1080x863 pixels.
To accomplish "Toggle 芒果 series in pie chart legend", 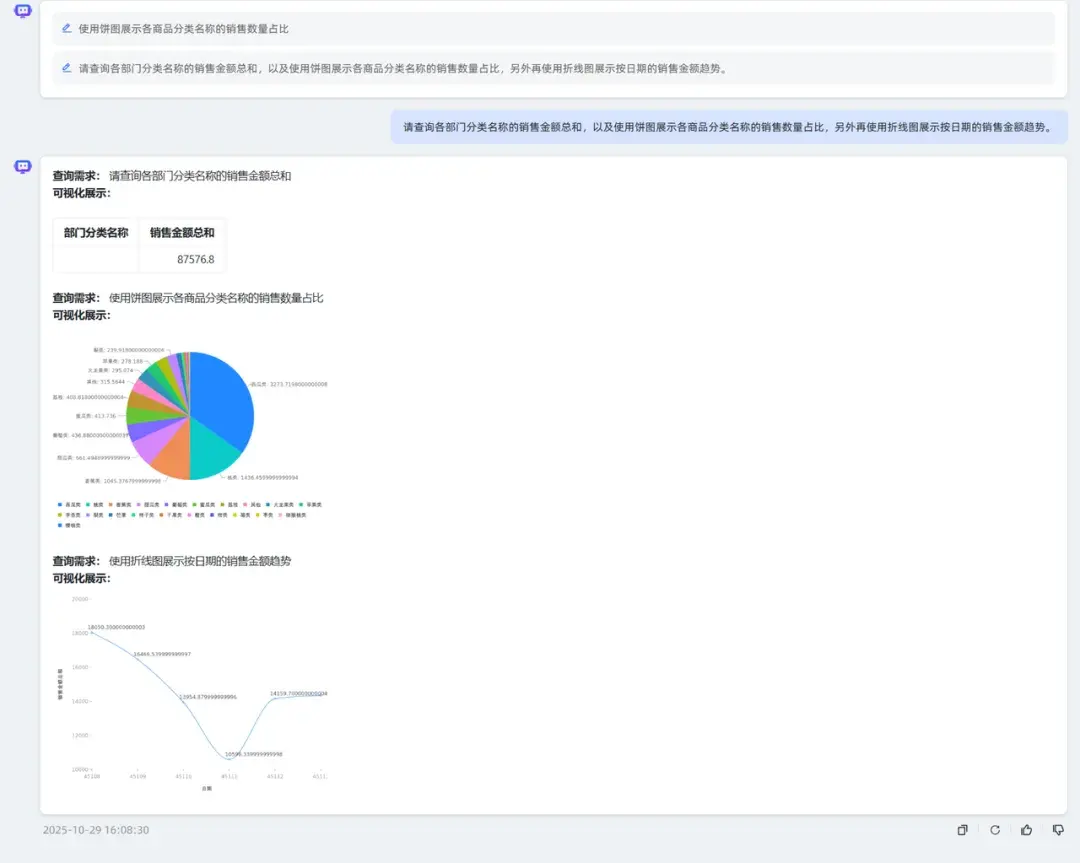I will pos(118,514).
